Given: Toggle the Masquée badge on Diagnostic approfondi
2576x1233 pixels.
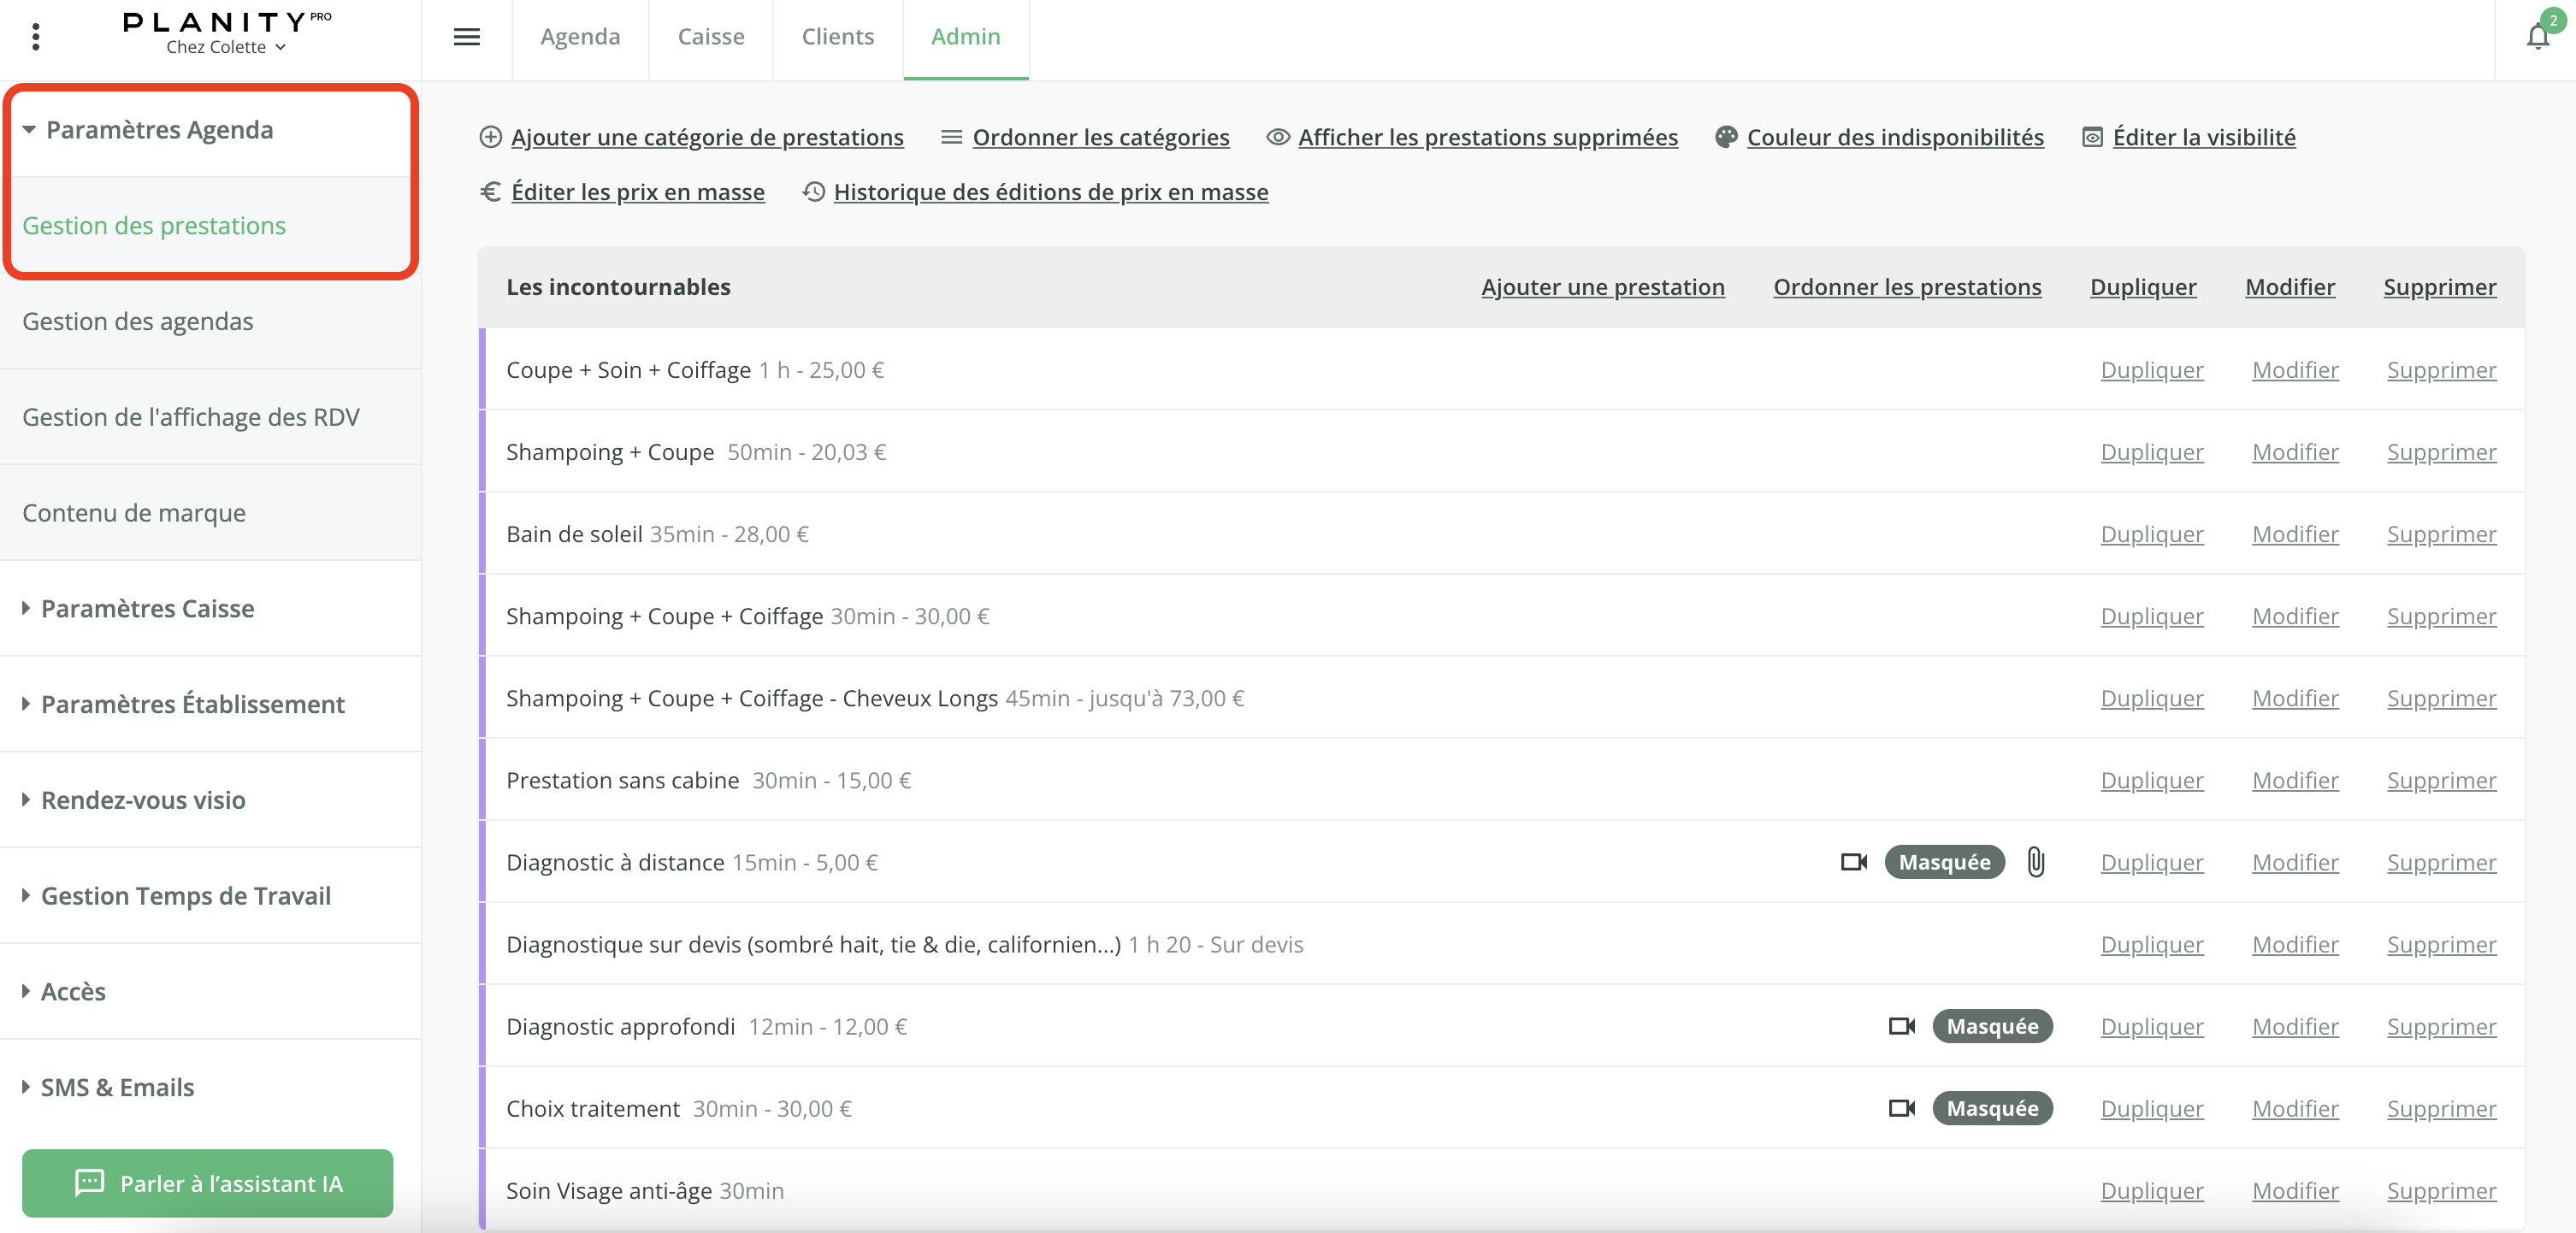Looking at the screenshot, I should point(1992,1026).
